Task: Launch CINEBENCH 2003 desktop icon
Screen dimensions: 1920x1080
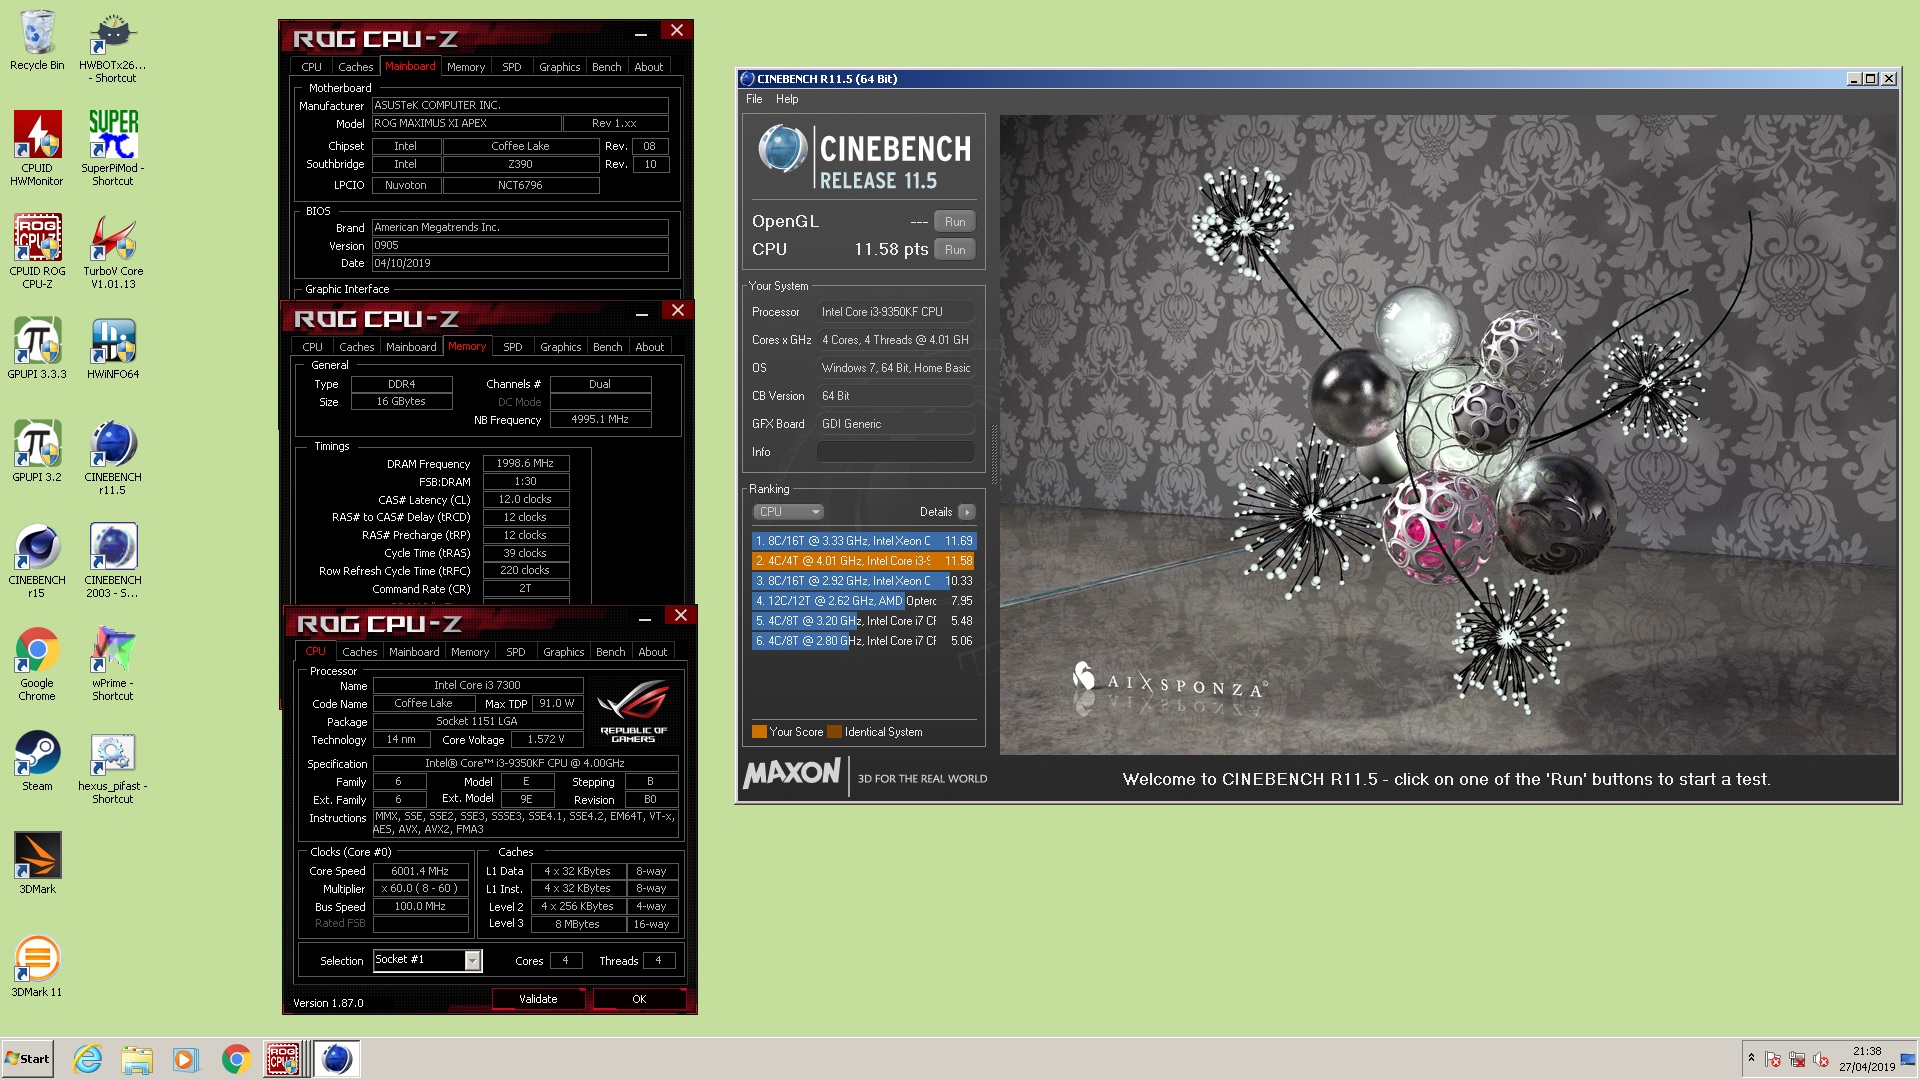Action: (x=113, y=560)
